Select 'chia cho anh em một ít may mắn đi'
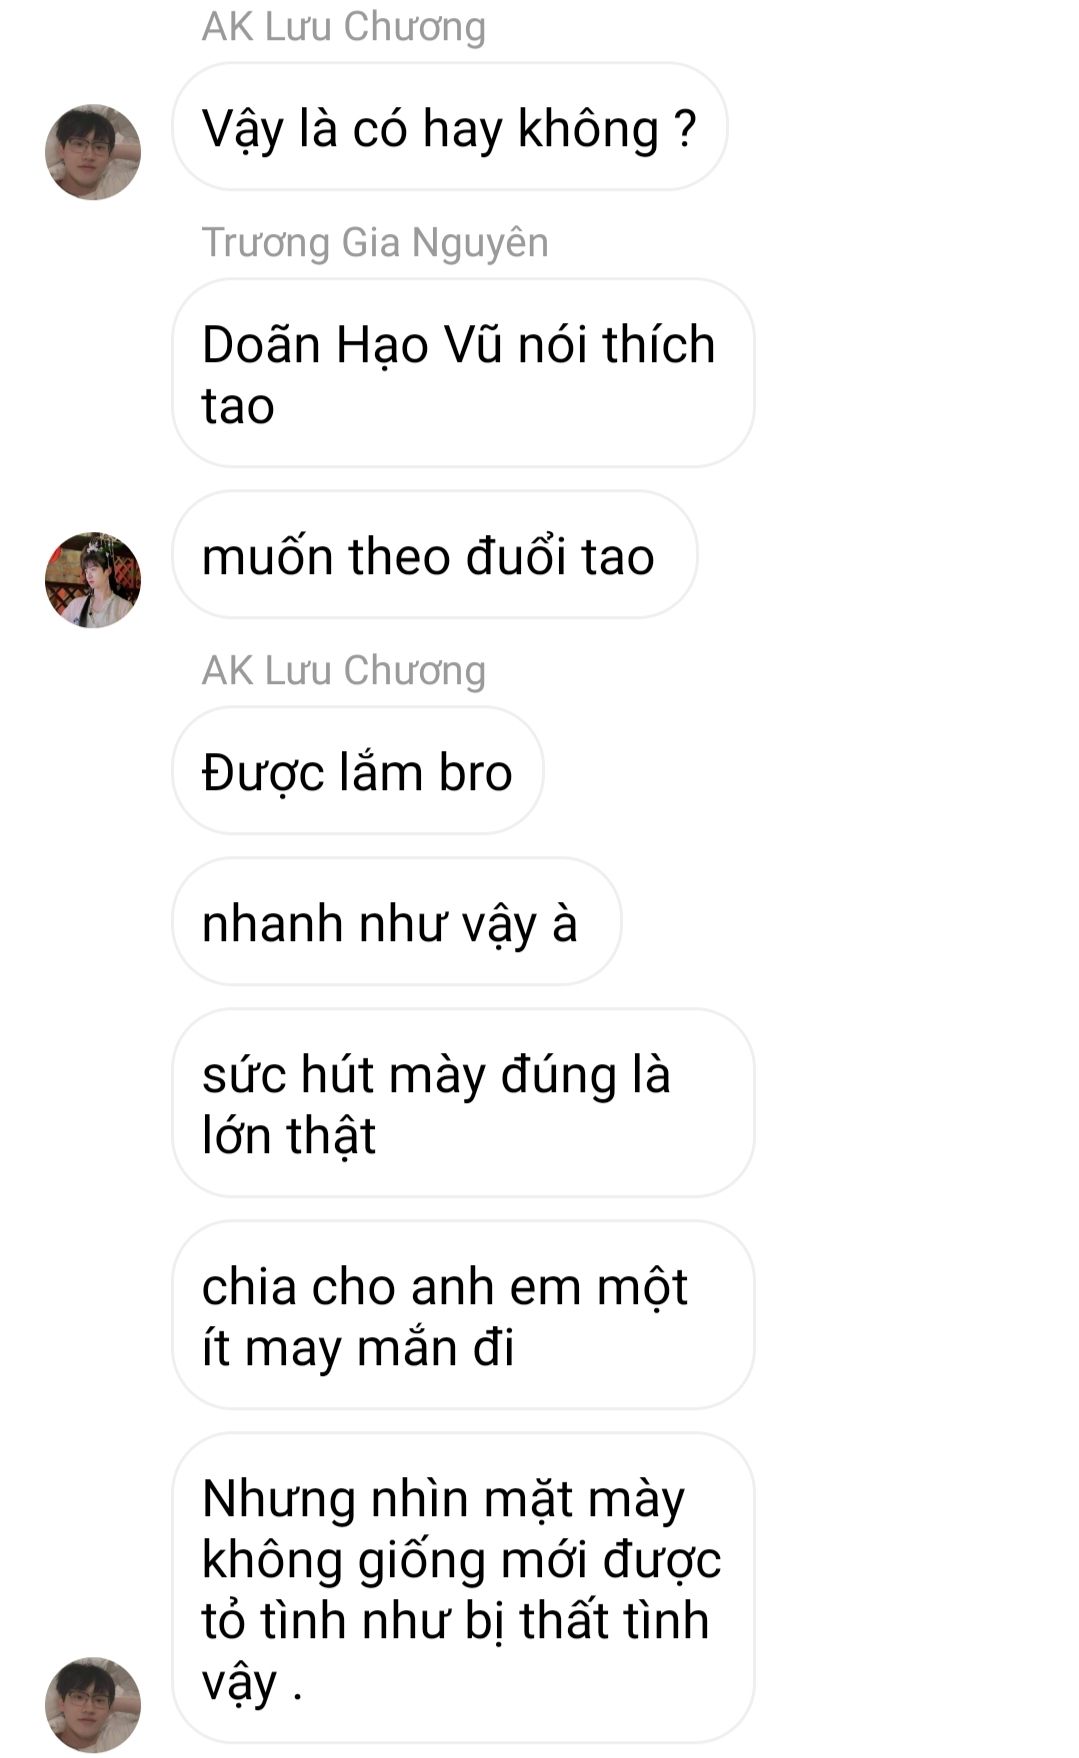Viewport: 1079px width, 1758px height. (x=463, y=1315)
